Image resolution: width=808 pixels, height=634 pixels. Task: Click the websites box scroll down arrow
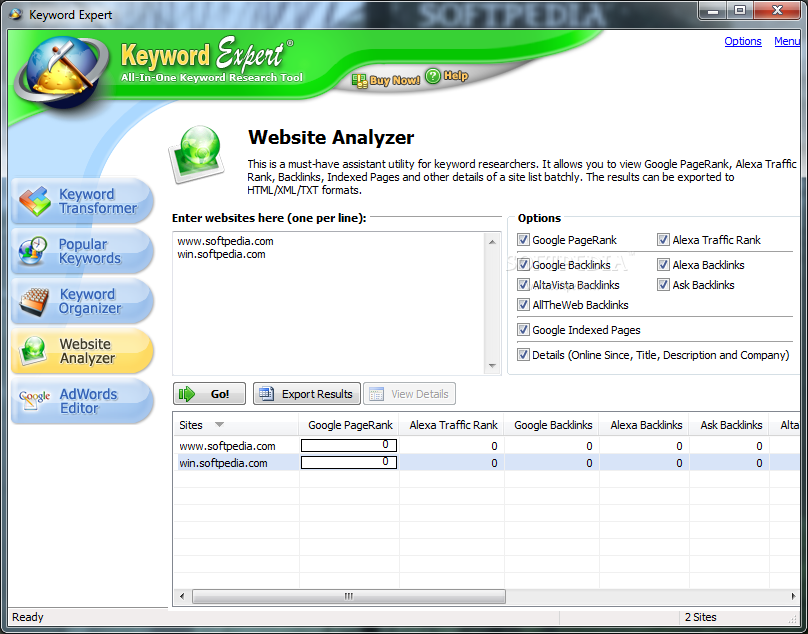coord(492,365)
